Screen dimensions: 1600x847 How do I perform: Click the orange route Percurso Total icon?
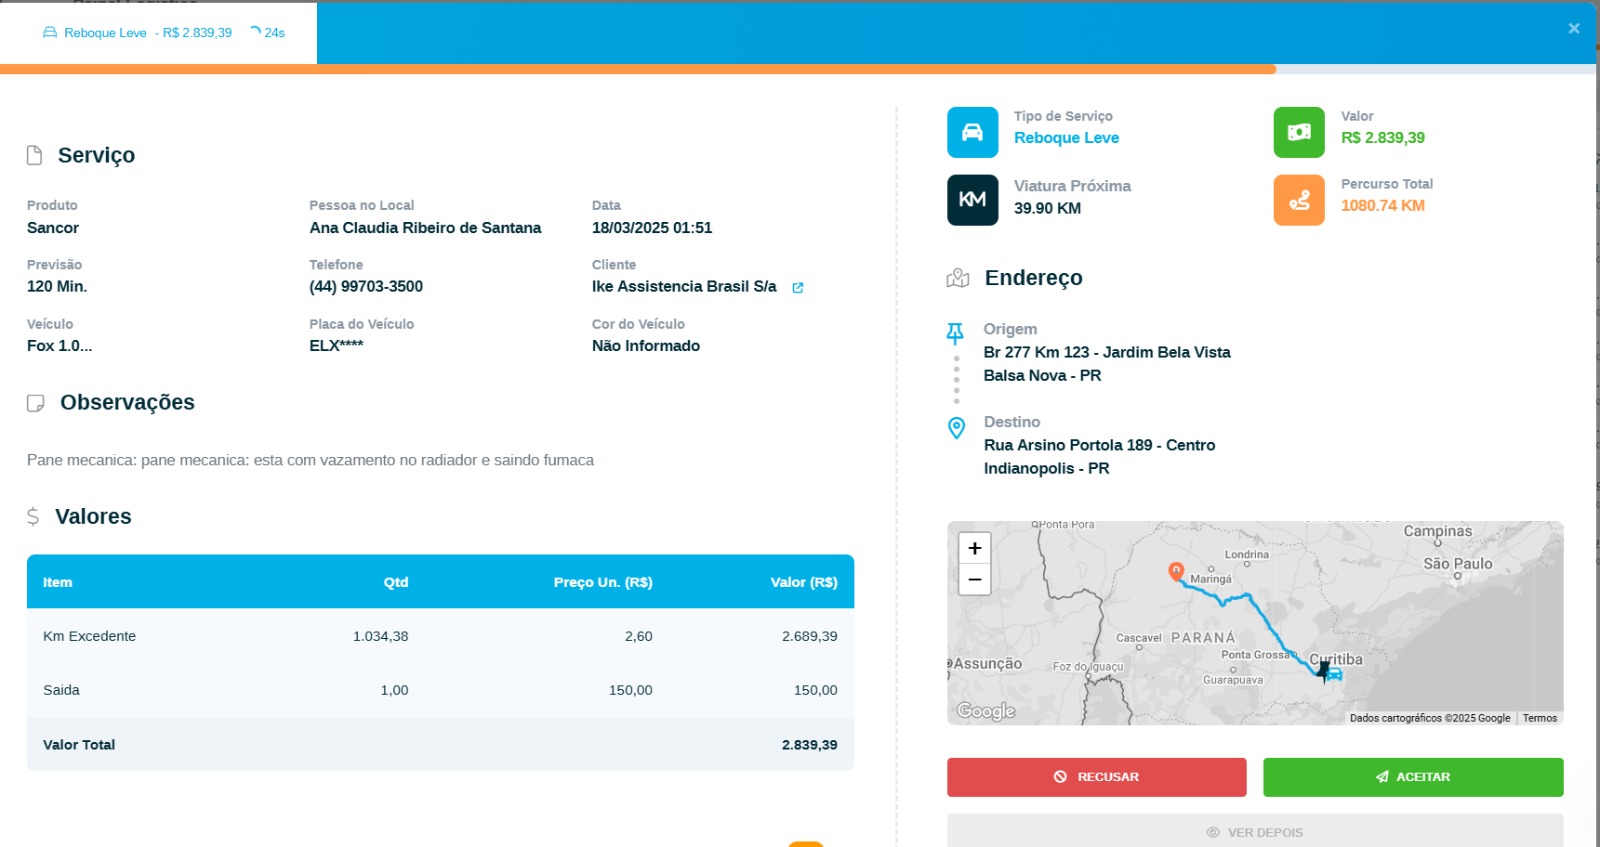pyautogui.click(x=1299, y=200)
